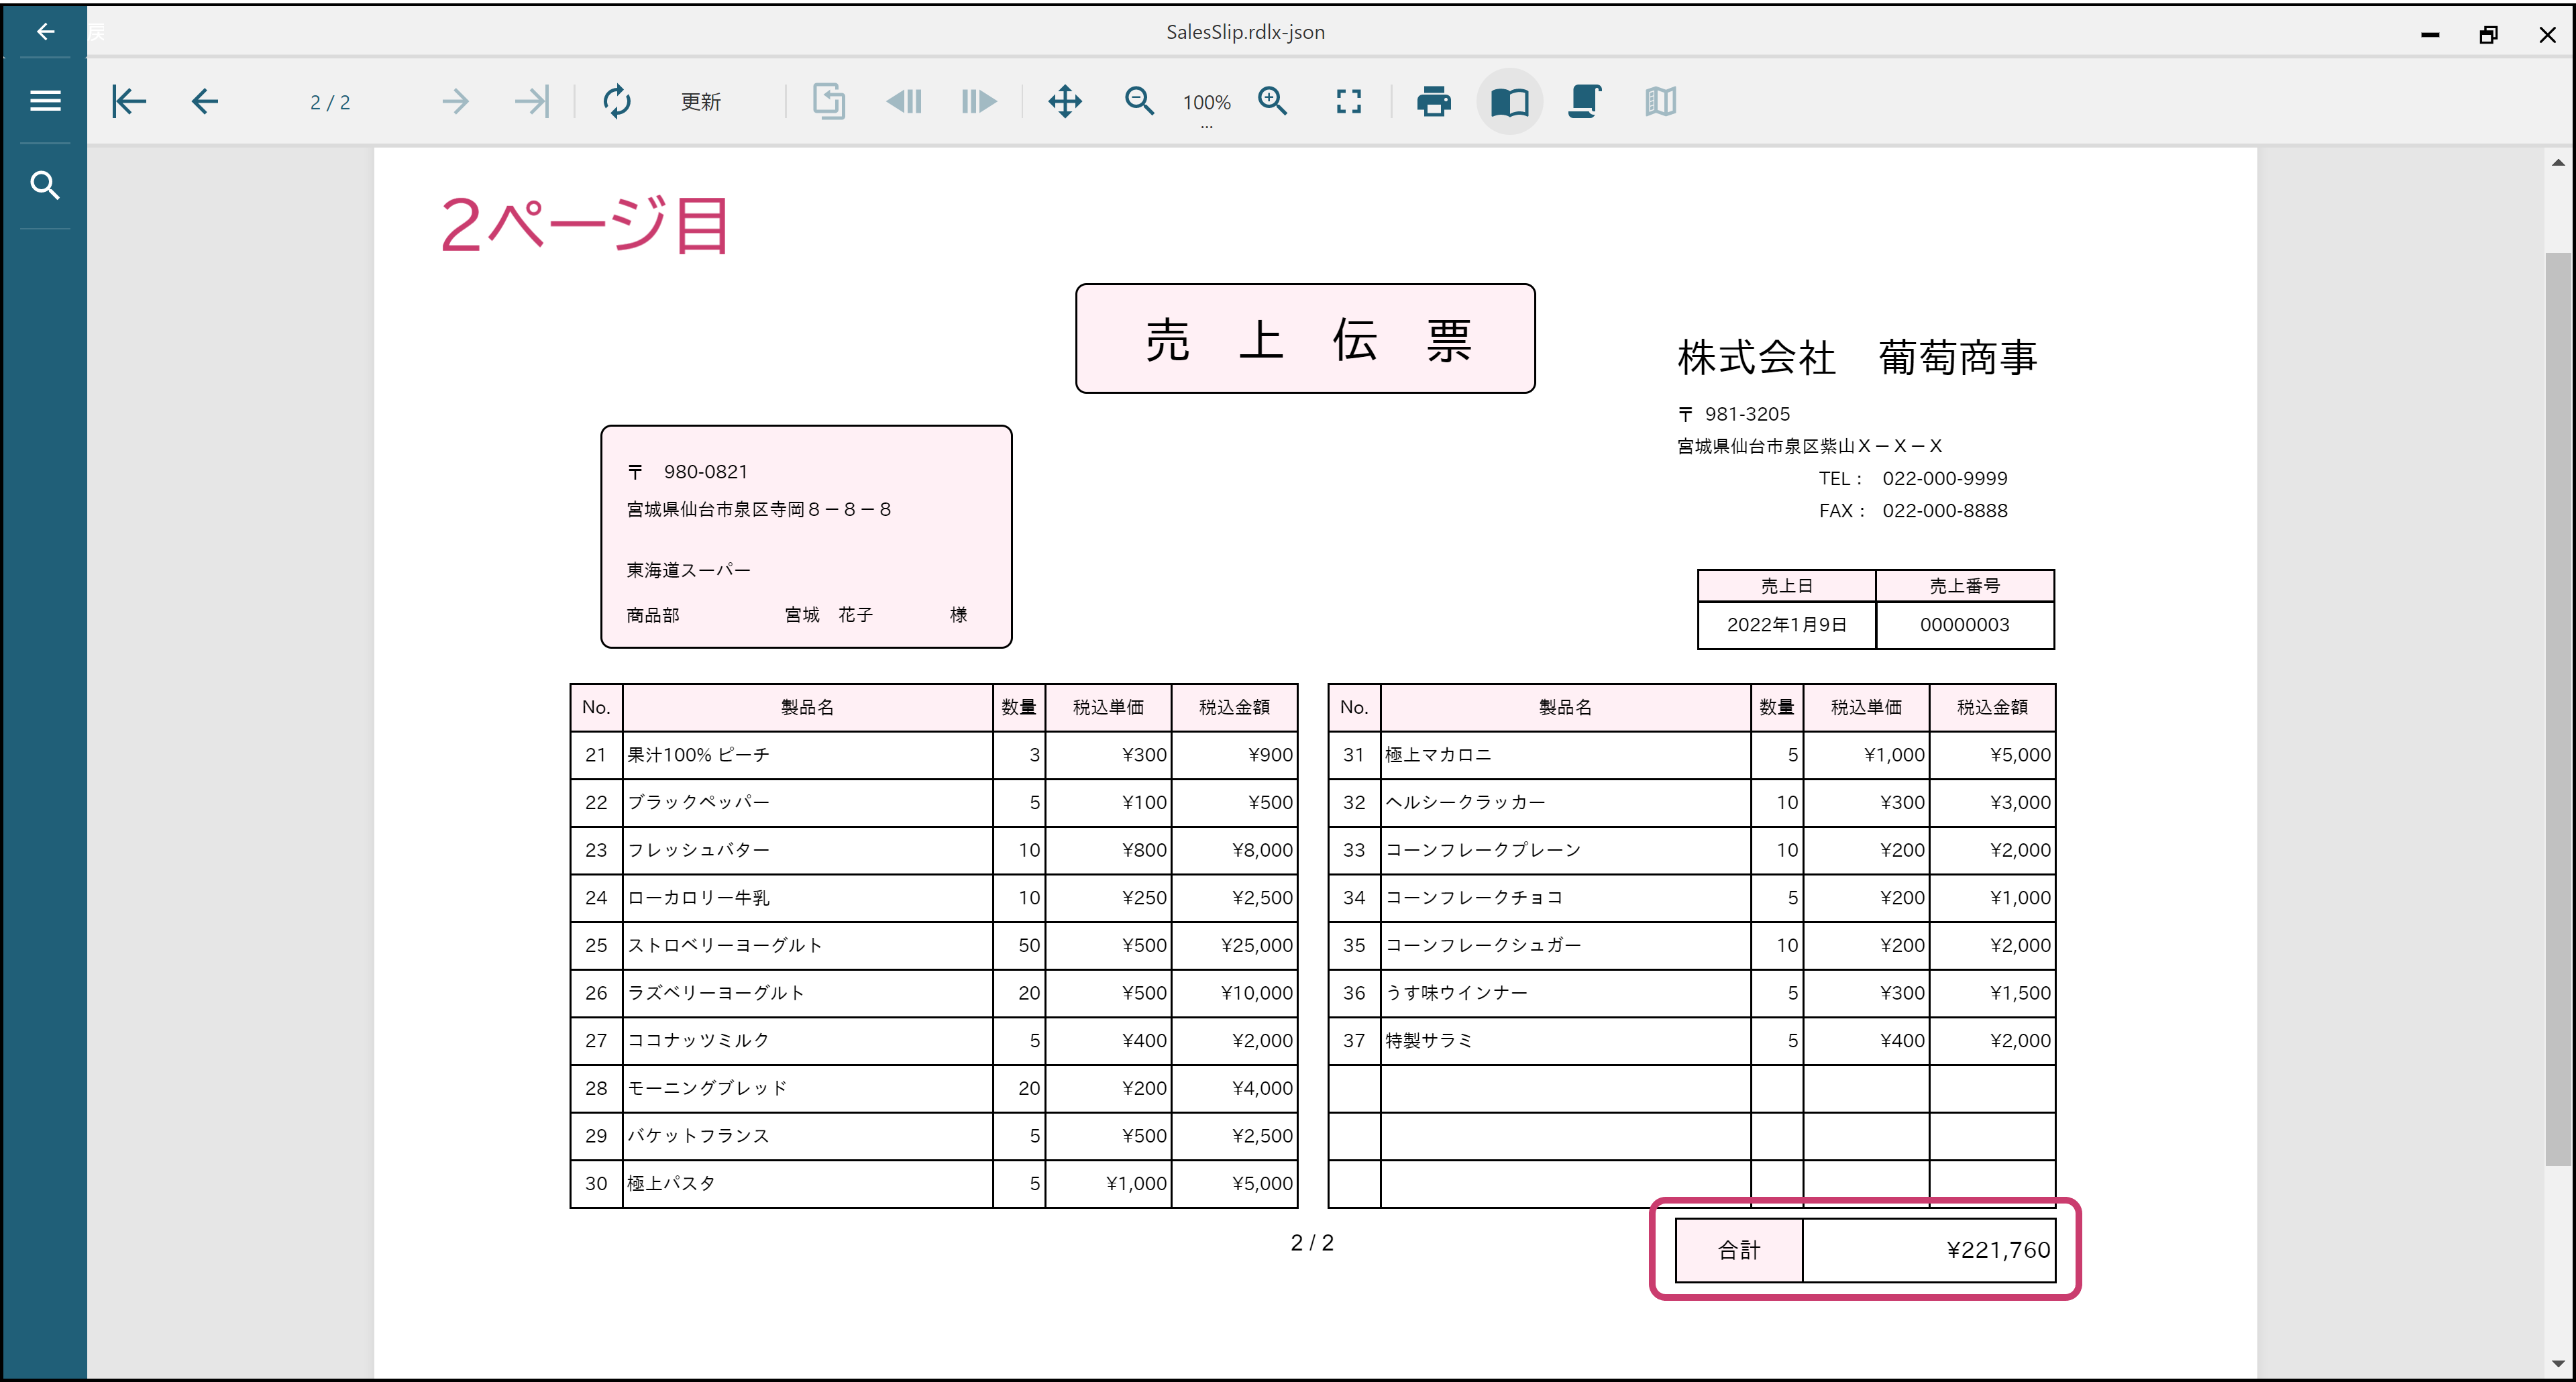The image size is (2576, 1382).
Task: Switch to galley mode view
Action: tap(1661, 101)
